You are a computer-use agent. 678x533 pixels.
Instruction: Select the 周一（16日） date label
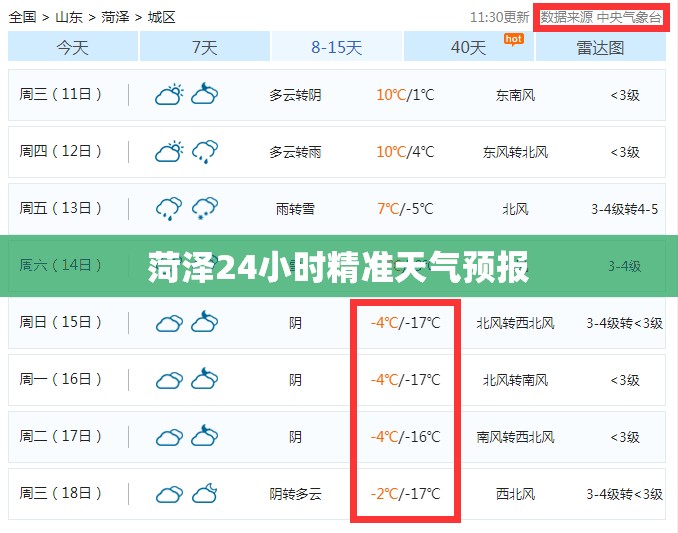click(60, 379)
